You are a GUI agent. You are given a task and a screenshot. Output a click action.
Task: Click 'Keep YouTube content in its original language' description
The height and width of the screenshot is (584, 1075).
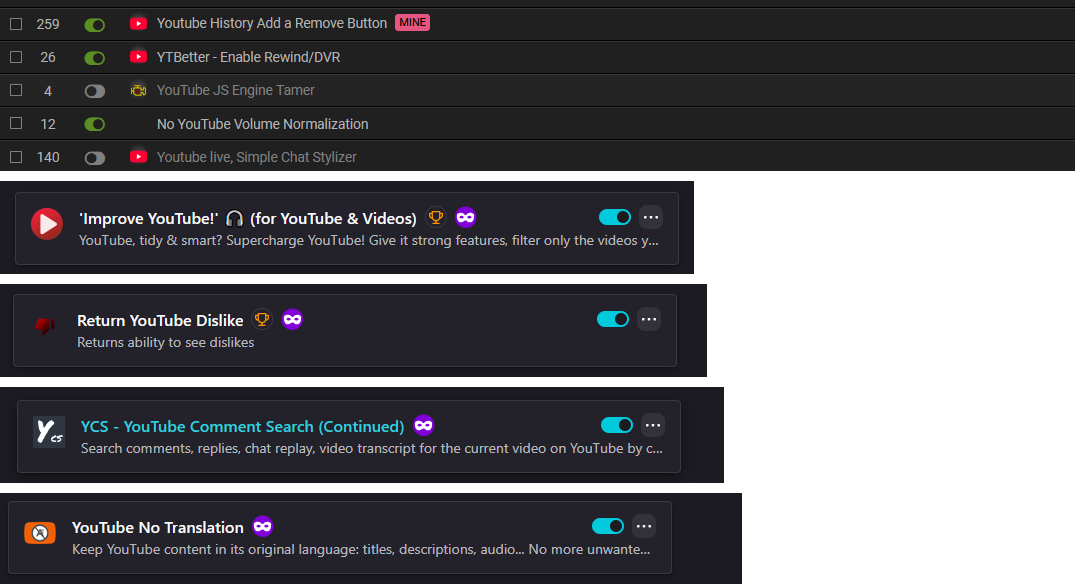(361, 549)
